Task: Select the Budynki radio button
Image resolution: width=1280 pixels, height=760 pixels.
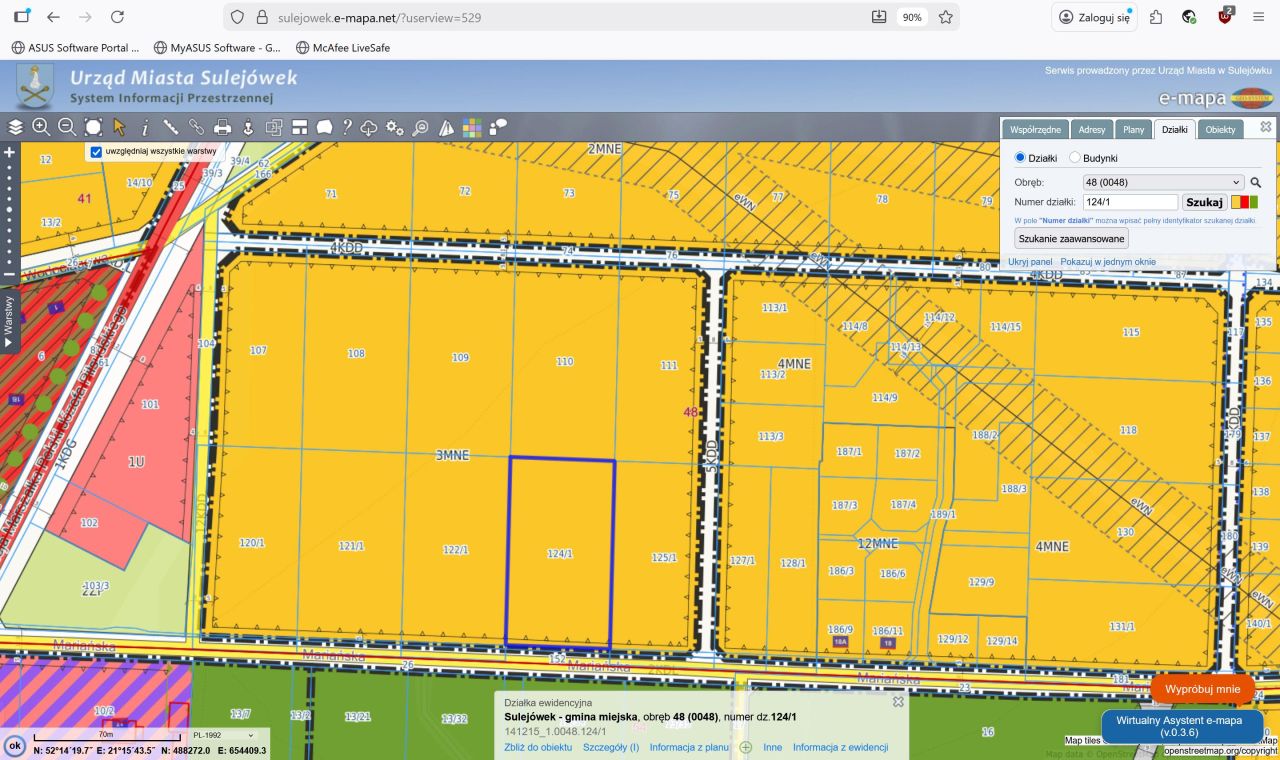Action: (1075, 158)
